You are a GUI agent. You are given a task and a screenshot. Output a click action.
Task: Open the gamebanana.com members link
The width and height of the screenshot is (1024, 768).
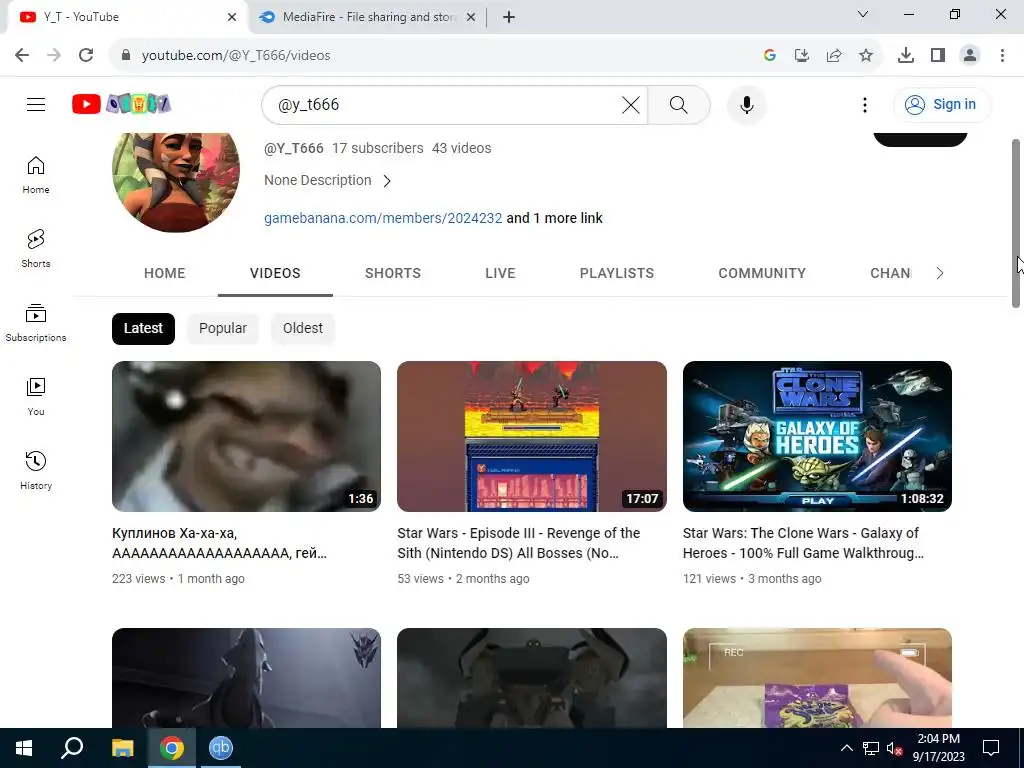383,218
